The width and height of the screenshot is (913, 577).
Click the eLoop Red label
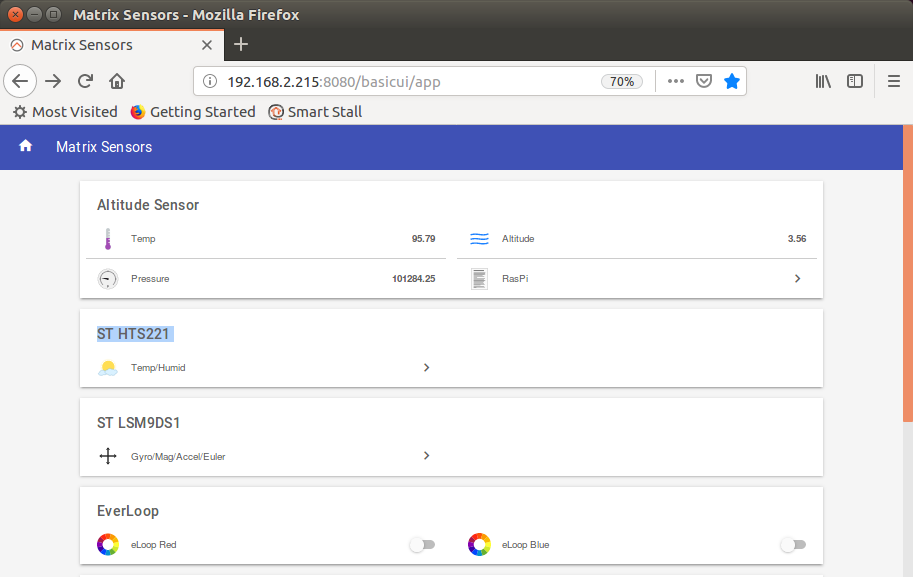click(x=153, y=545)
